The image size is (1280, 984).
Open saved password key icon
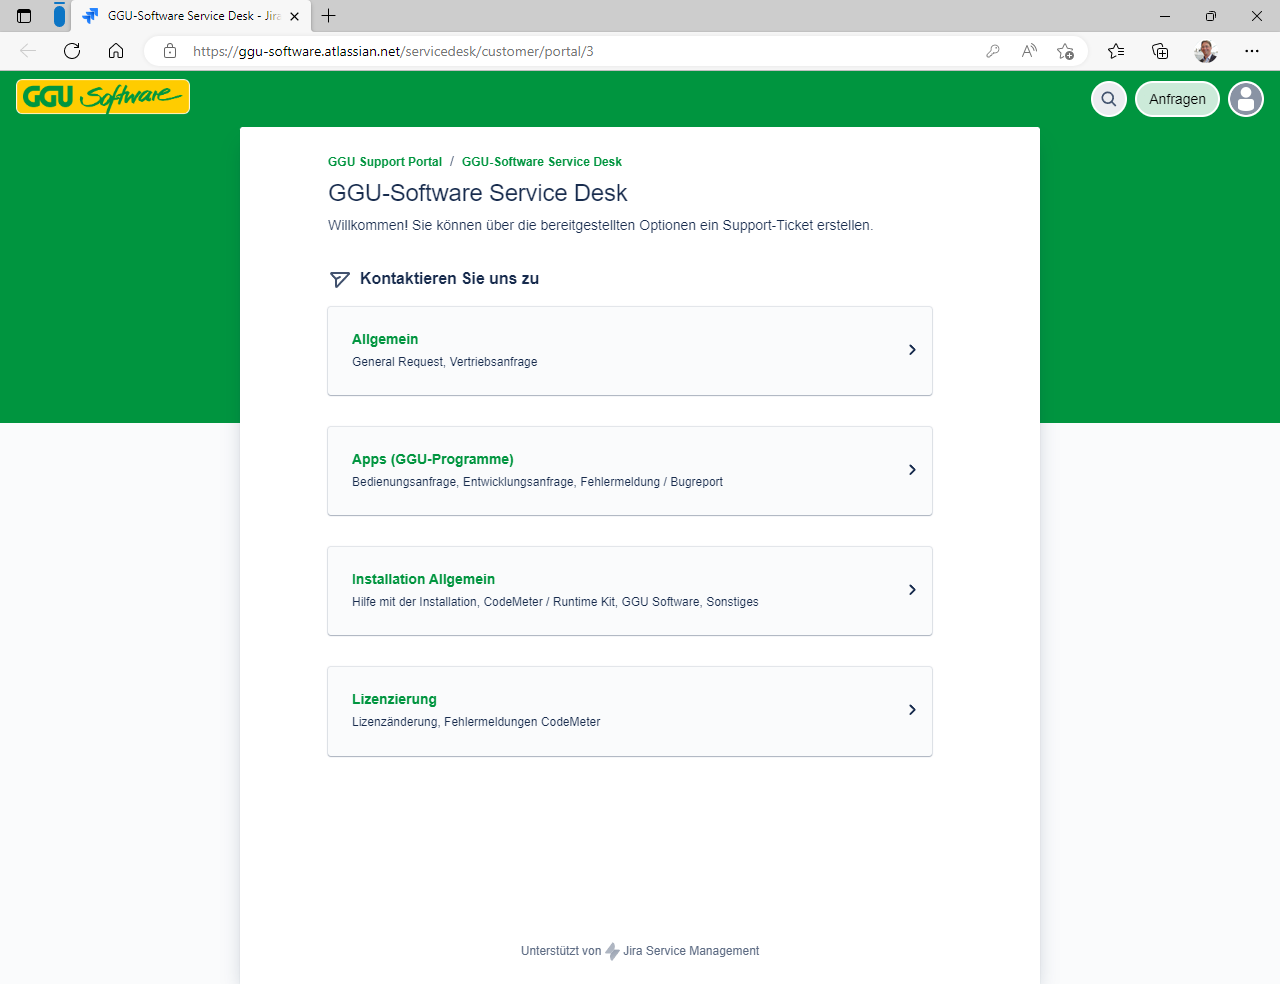tap(993, 51)
